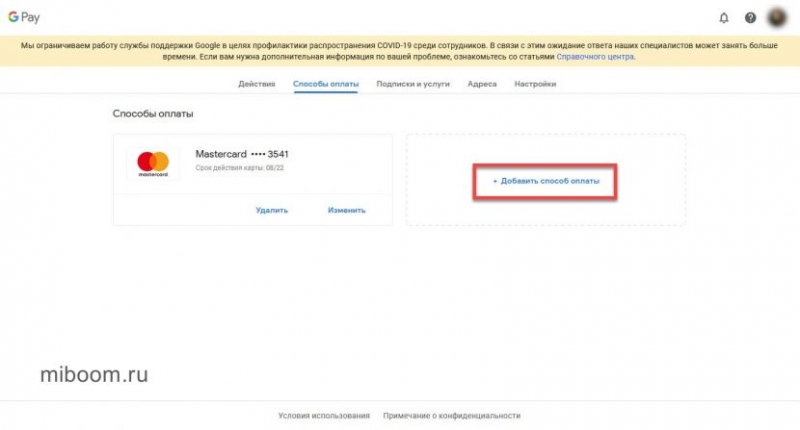
Task: Open the Подписки и услуги tab
Action: pyautogui.click(x=413, y=84)
